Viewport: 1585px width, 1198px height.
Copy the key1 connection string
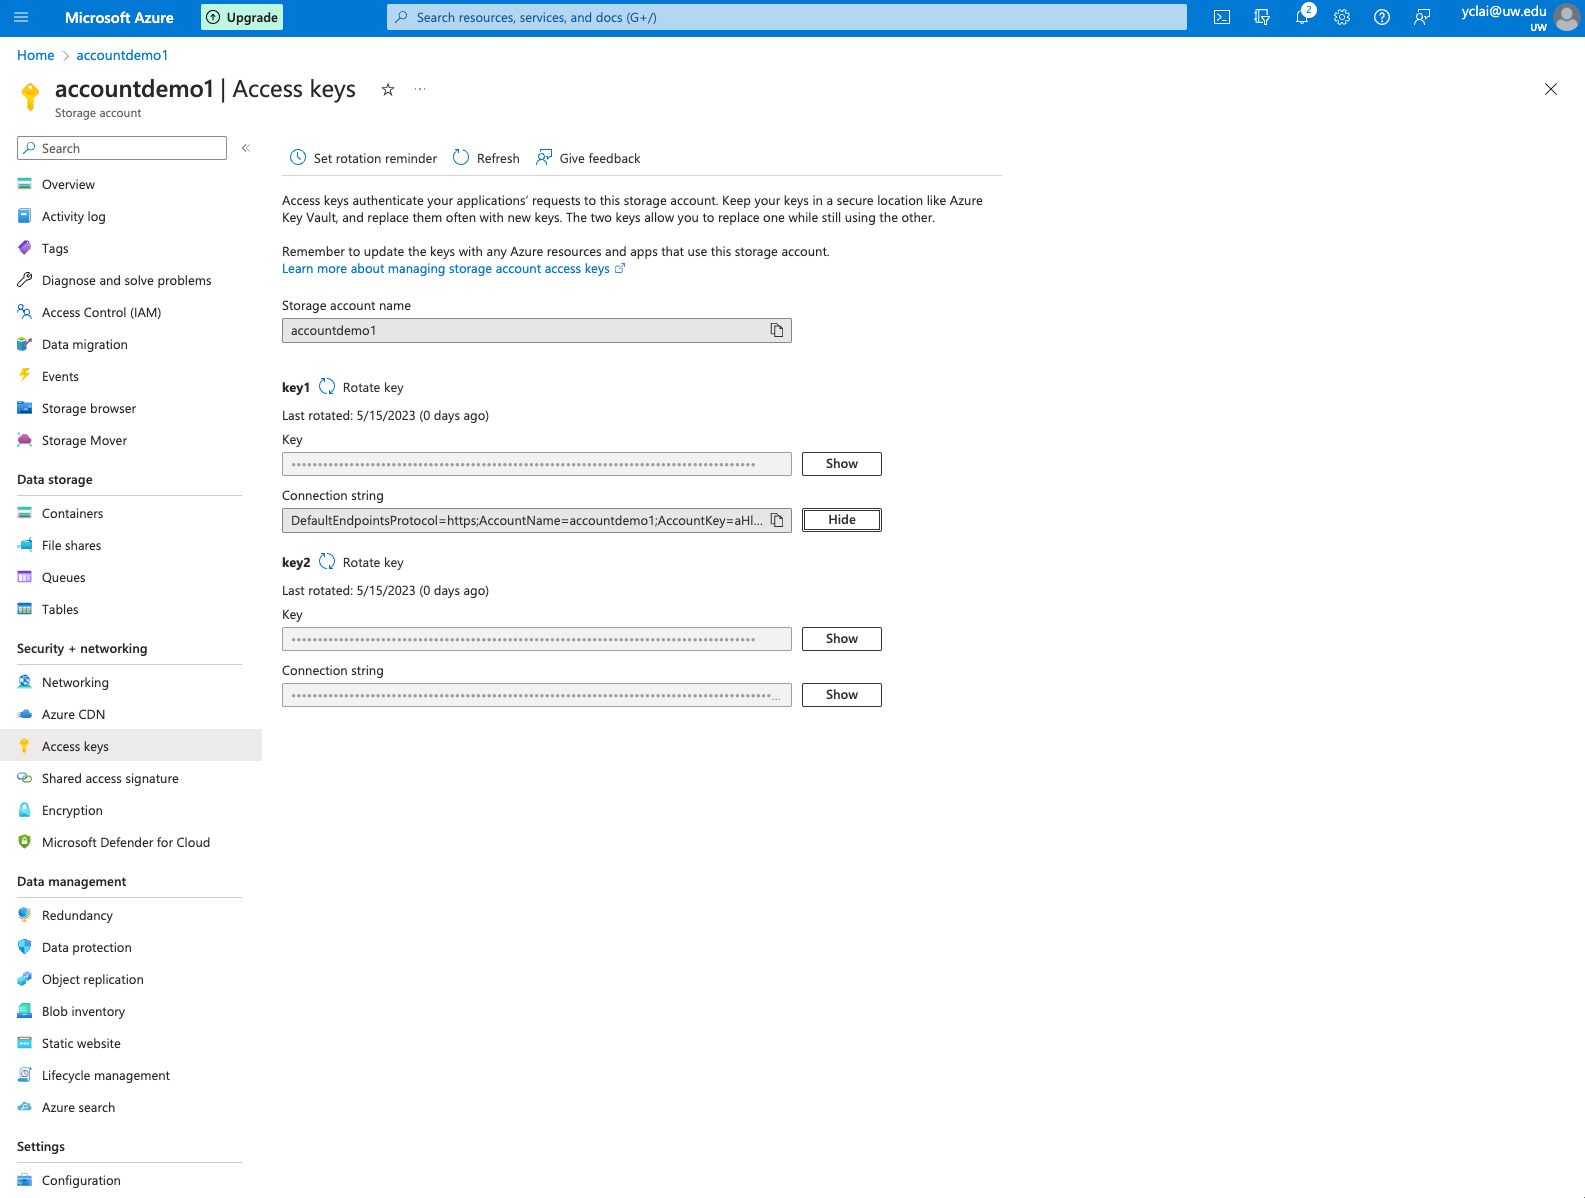point(777,520)
